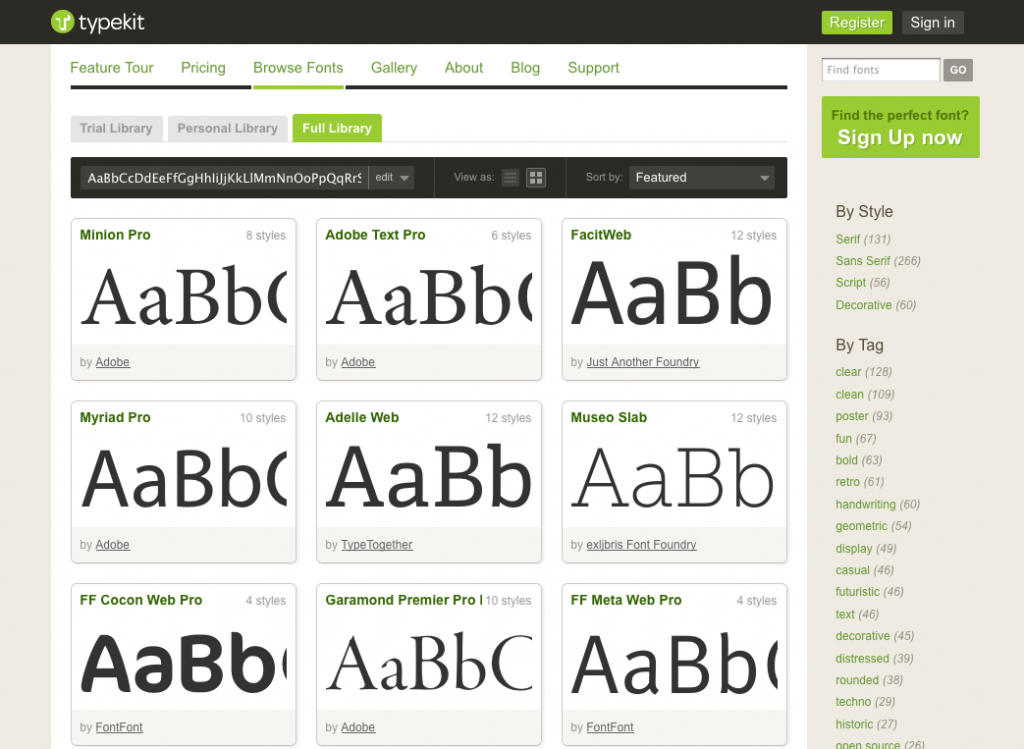Filter by the clean tag
The image size is (1024, 749).
pos(850,394)
